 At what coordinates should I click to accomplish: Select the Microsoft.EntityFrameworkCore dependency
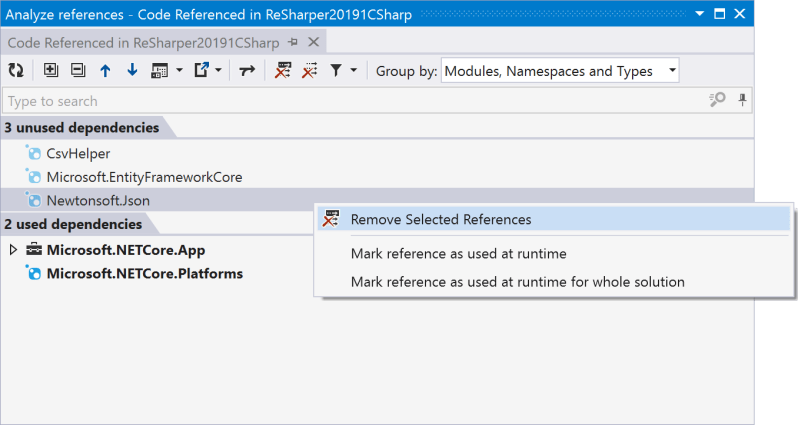145,177
